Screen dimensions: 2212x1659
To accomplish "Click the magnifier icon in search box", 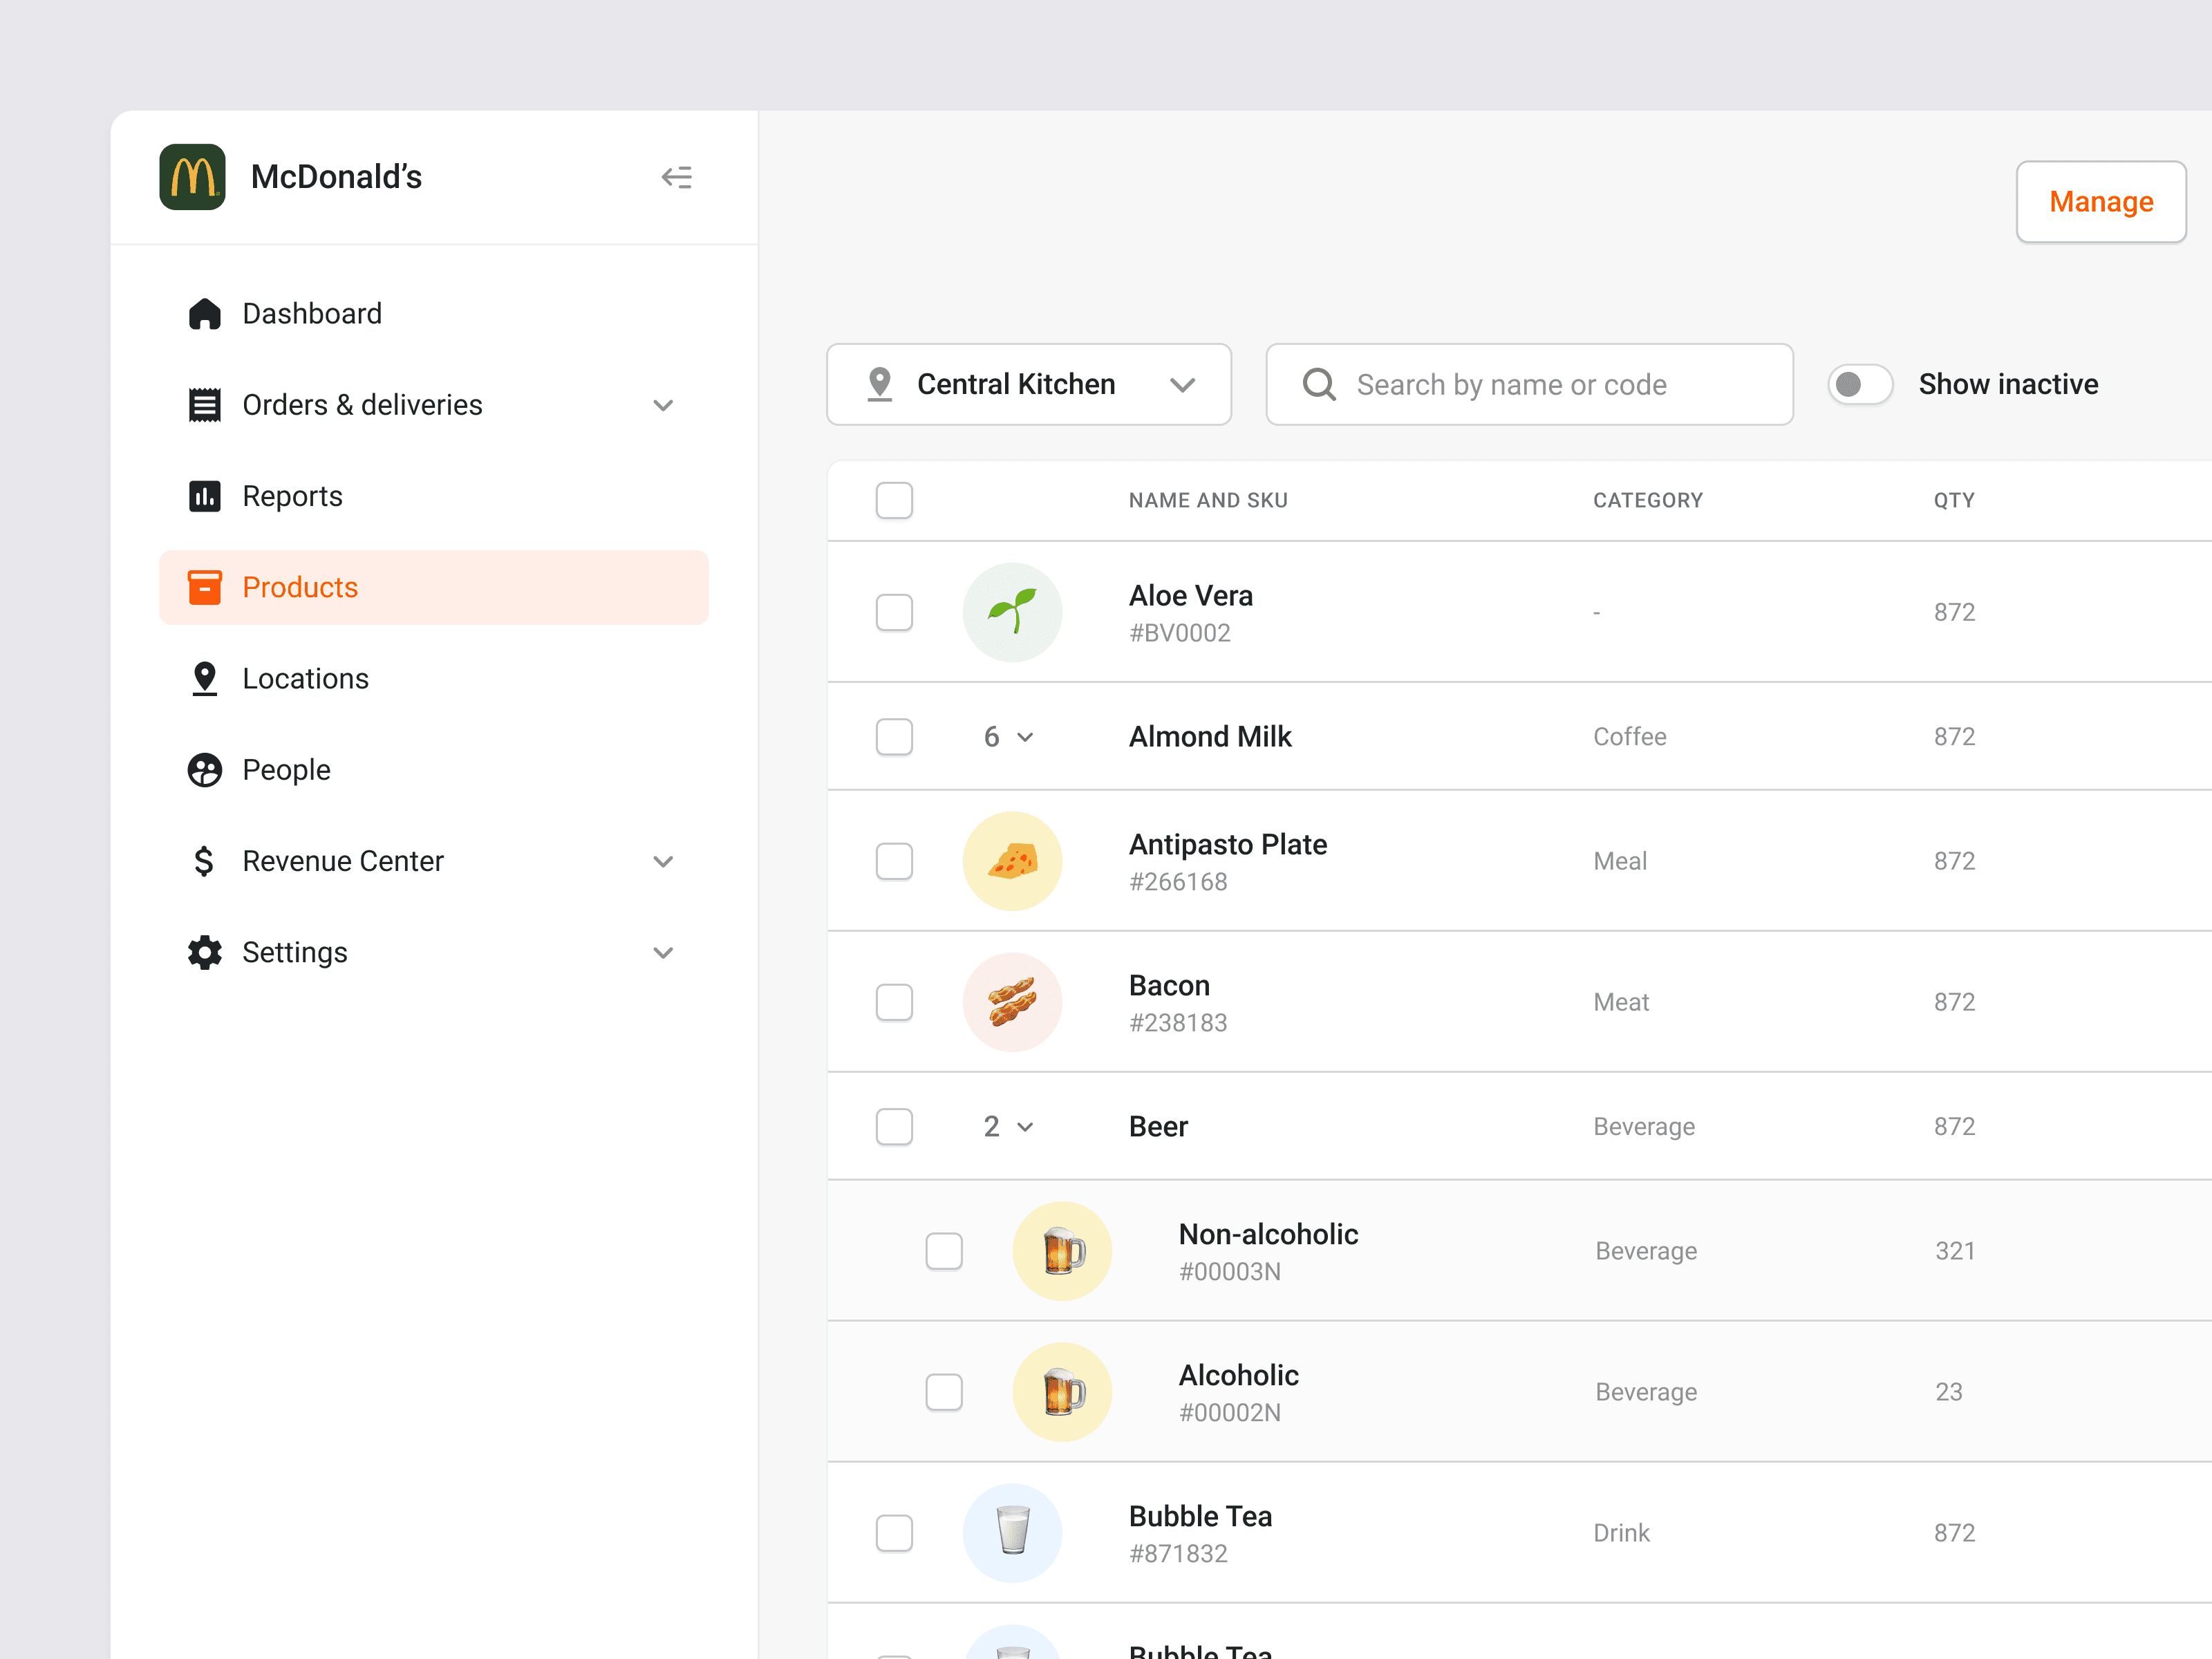I will tap(1320, 384).
